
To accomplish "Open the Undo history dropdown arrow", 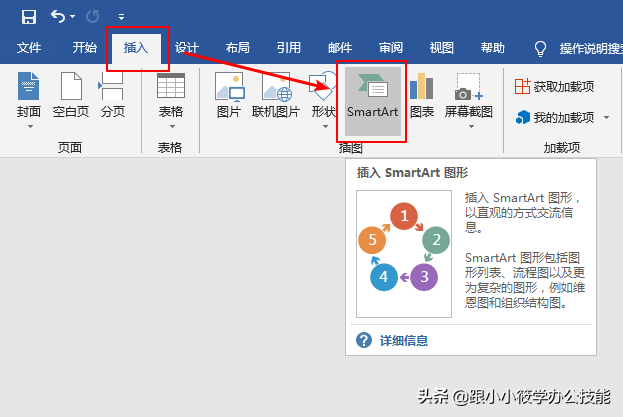I will tap(72, 17).
